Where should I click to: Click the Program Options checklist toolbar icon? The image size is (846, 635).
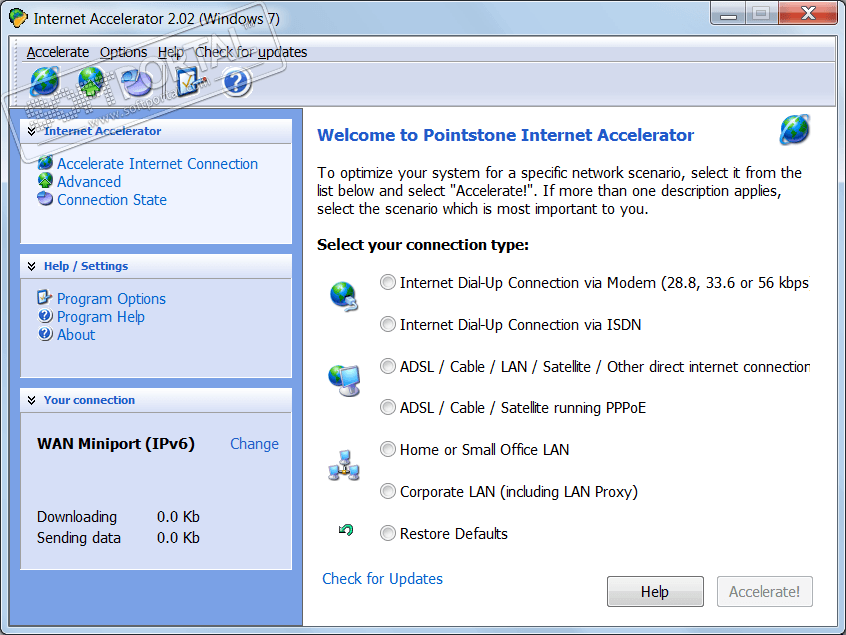pos(190,81)
